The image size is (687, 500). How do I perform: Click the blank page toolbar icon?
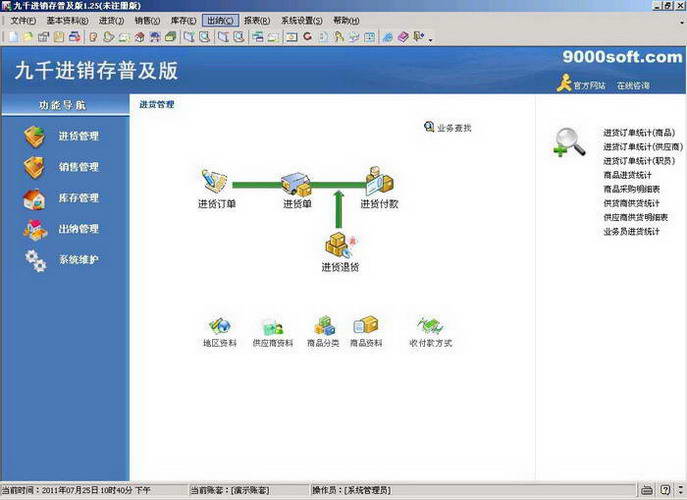tap(14, 37)
